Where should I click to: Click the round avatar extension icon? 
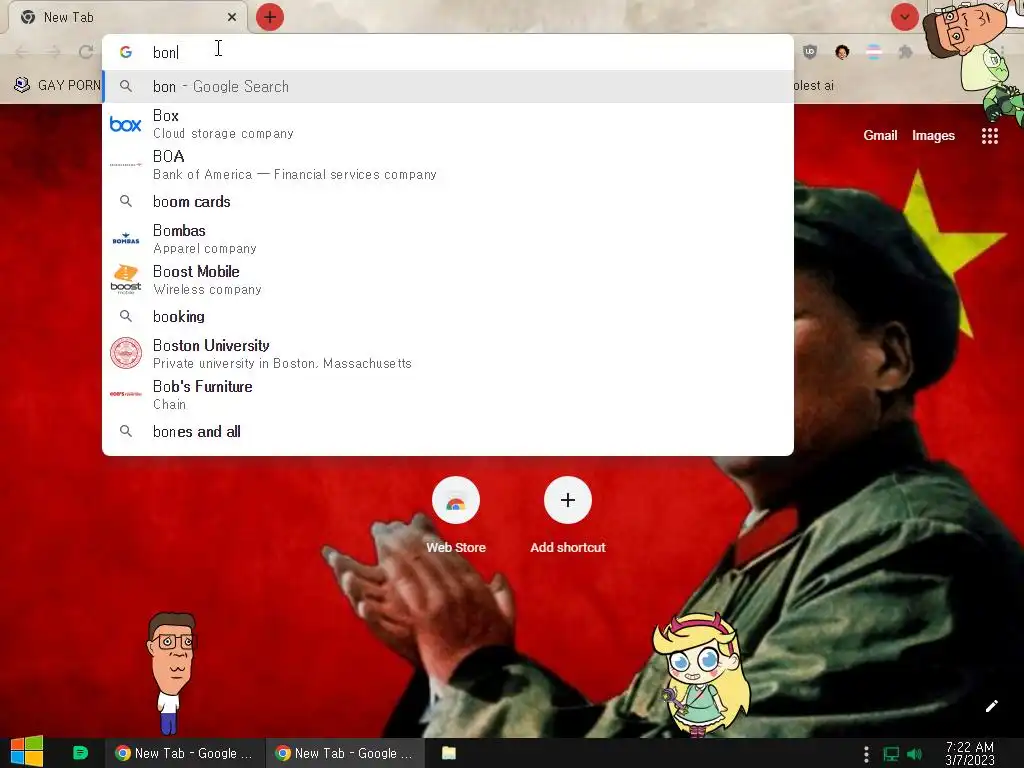pyautogui.click(x=842, y=52)
